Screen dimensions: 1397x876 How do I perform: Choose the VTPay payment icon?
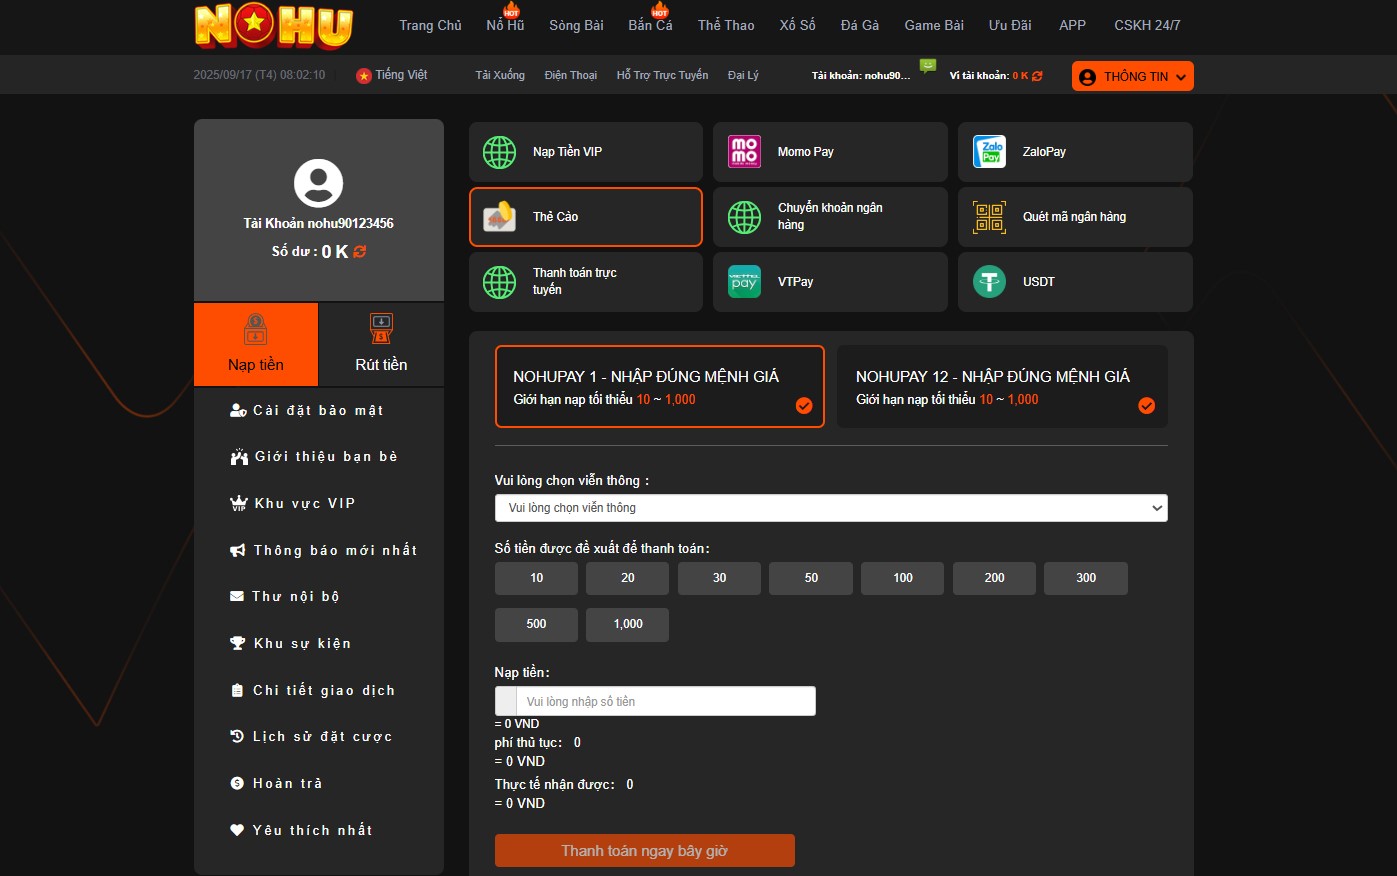(744, 282)
